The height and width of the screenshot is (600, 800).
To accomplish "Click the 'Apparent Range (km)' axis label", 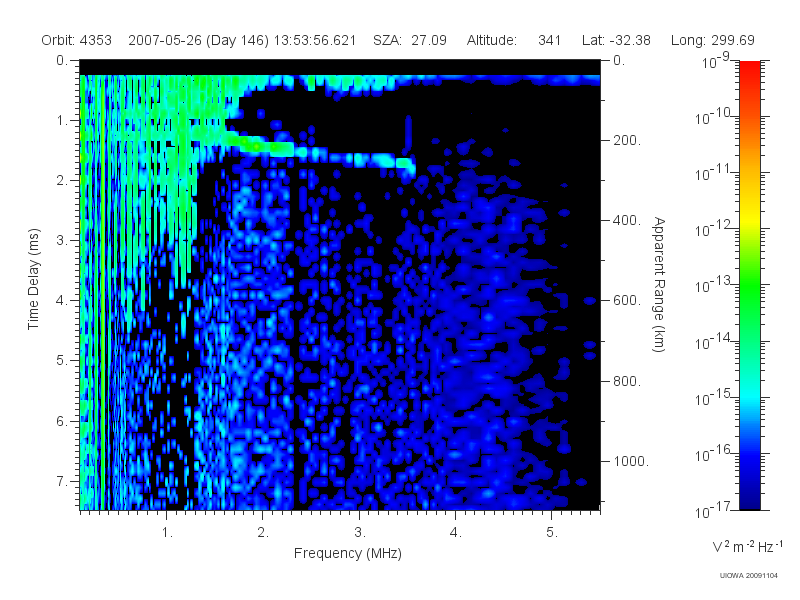I will tap(659, 285).
